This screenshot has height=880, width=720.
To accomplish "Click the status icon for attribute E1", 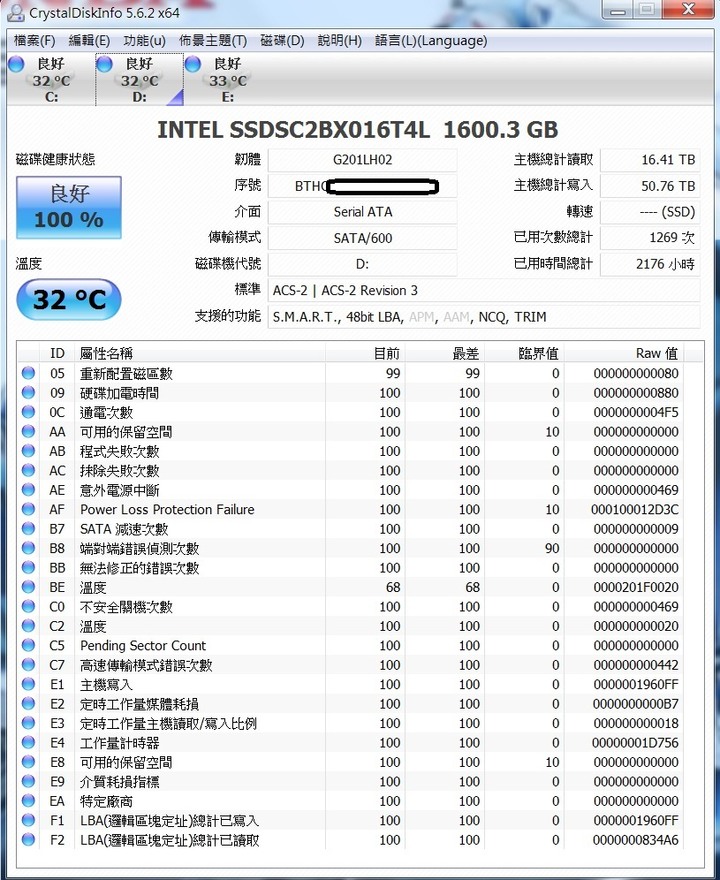I will (28, 684).
